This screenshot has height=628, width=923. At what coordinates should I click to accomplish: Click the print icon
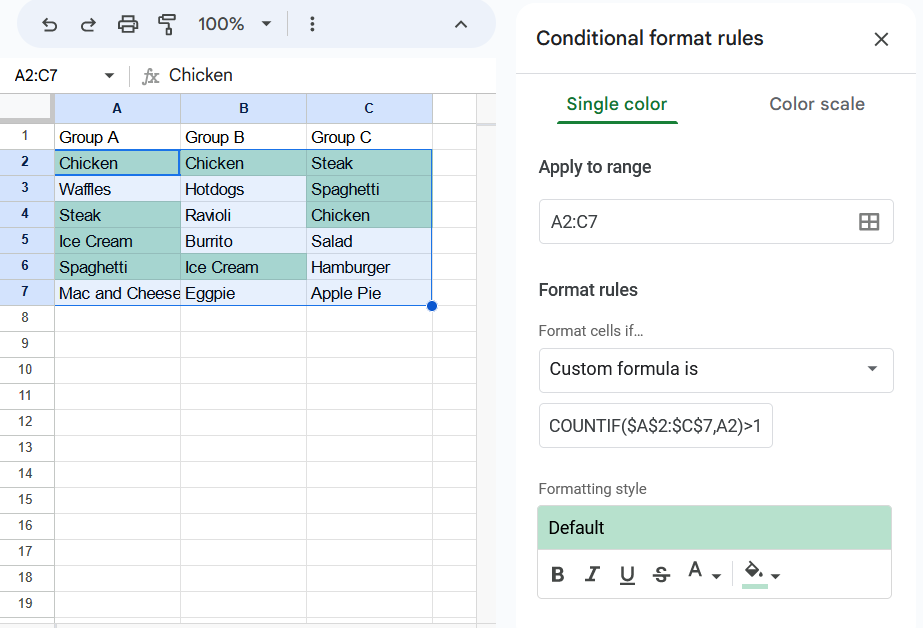(x=128, y=24)
